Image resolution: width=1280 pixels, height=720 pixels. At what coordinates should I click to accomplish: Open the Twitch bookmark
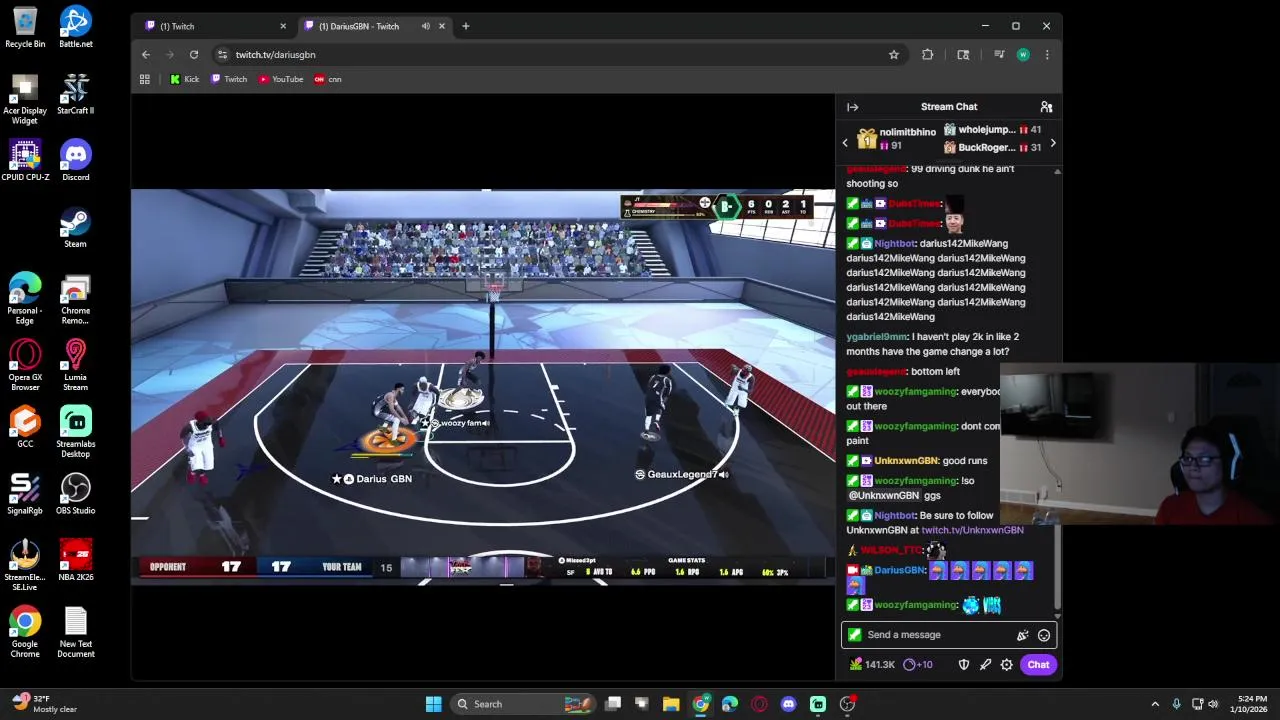[229, 79]
